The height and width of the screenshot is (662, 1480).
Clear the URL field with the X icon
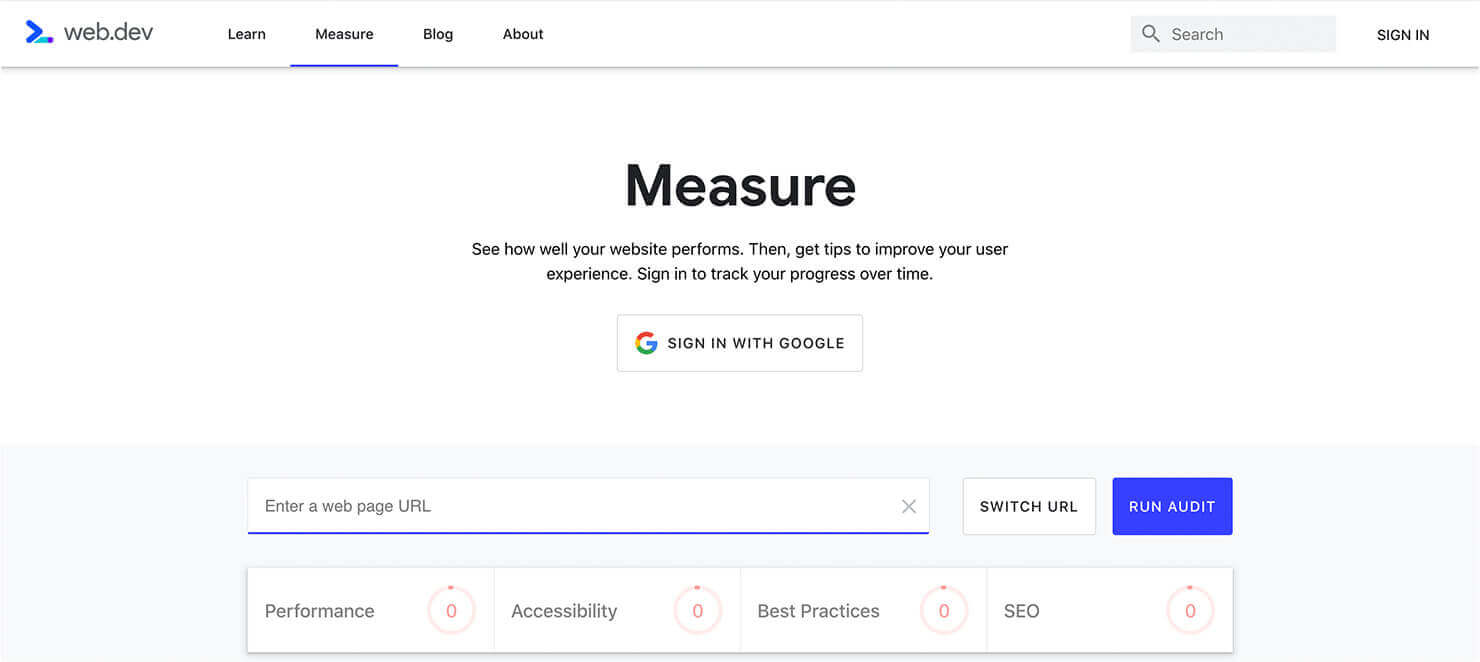pyautogui.click(x=909, y=506)
